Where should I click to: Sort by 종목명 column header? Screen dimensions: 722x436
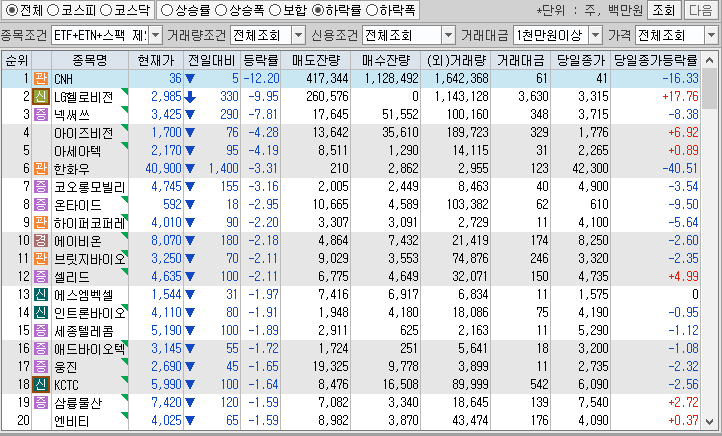(90, 60)
